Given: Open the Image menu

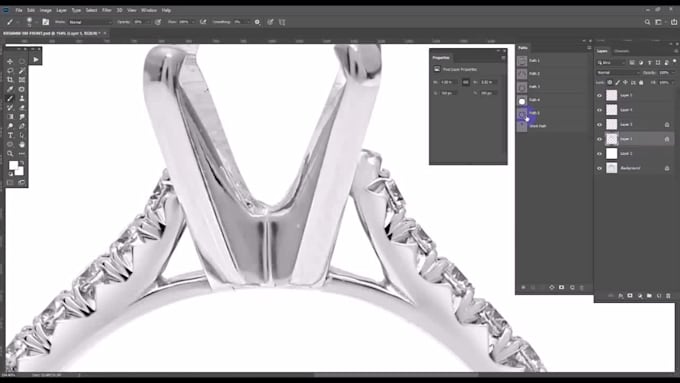Looking at the screenshot, I should pyautogui.click(x=46, y=10).
